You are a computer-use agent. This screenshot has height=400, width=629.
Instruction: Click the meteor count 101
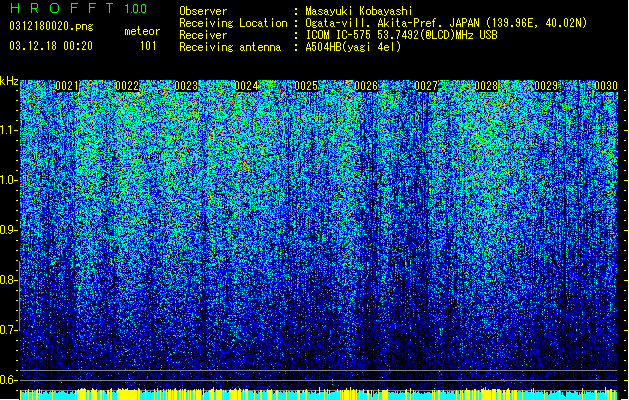pyautogui.click(x=148, y=46)
